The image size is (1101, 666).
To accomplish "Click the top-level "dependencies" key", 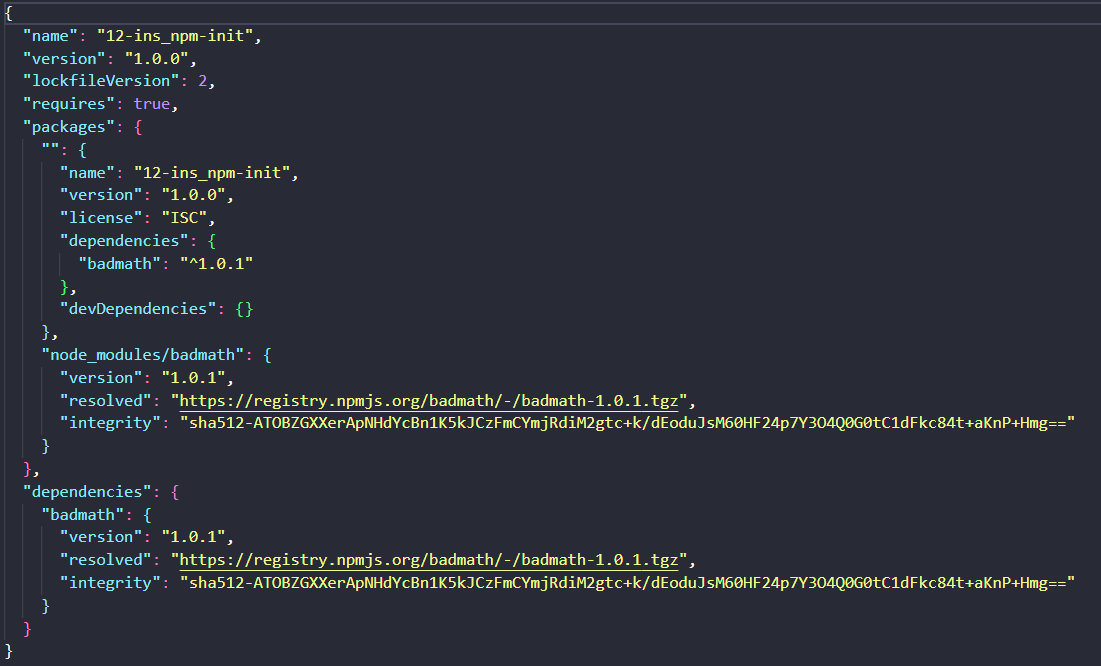I will [87, 492].
